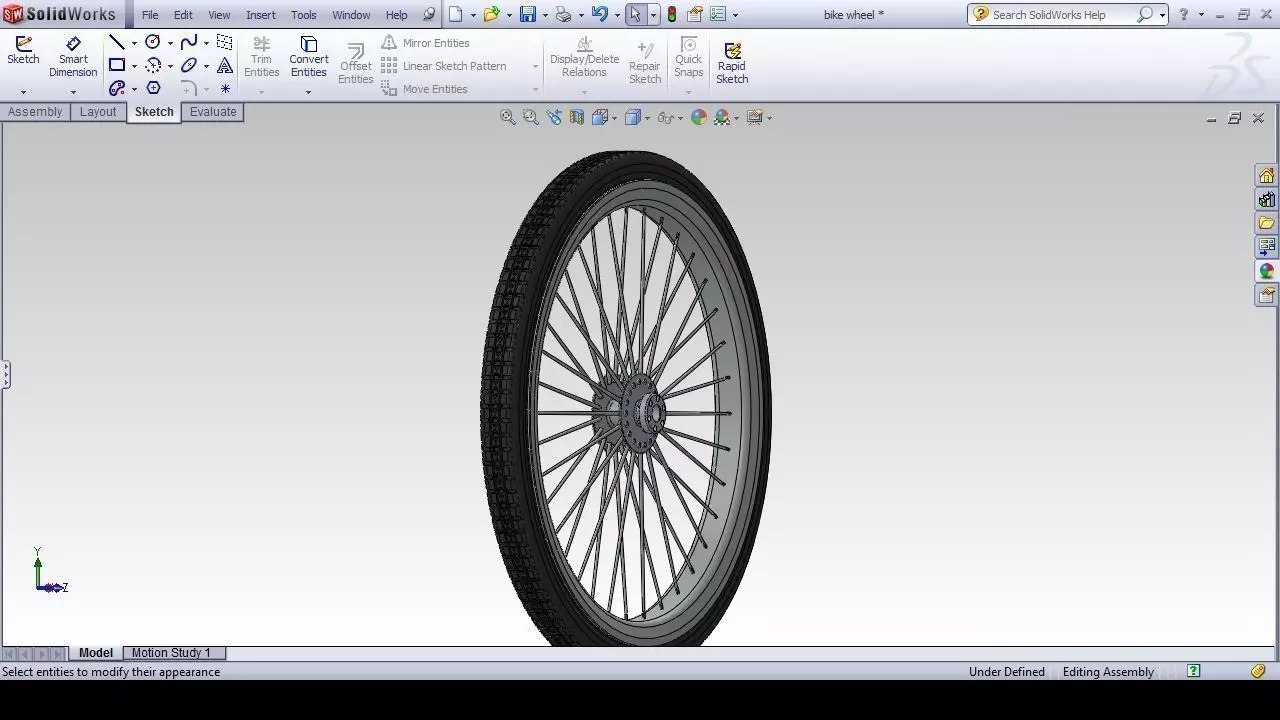
Task: Expand View Orientation dropdown
Action: click(614, 118)
